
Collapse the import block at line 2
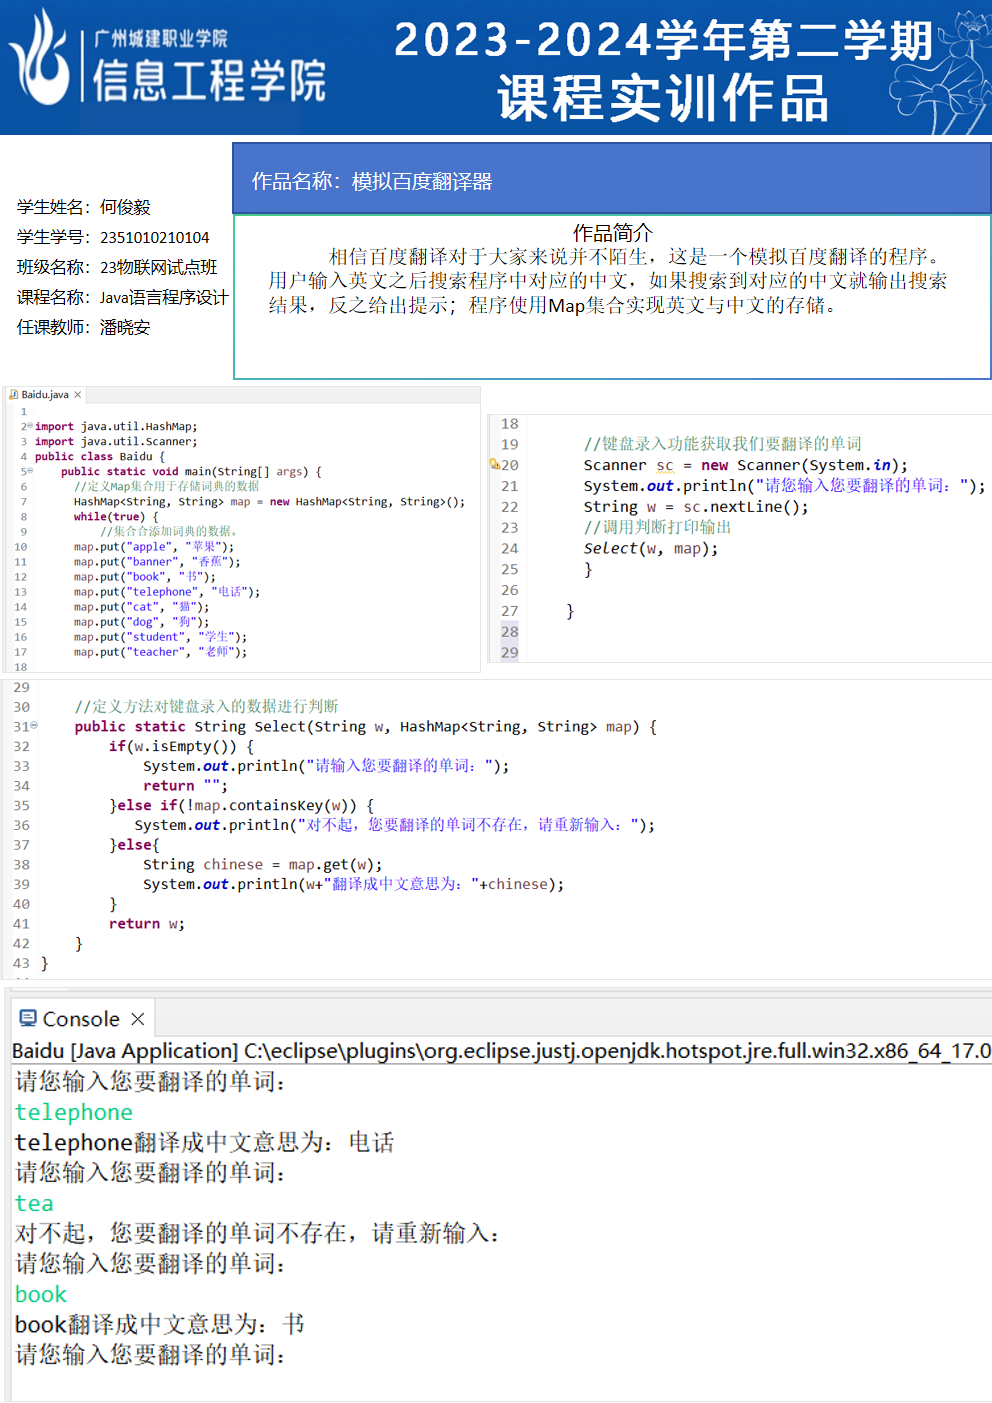coord(29,426)
